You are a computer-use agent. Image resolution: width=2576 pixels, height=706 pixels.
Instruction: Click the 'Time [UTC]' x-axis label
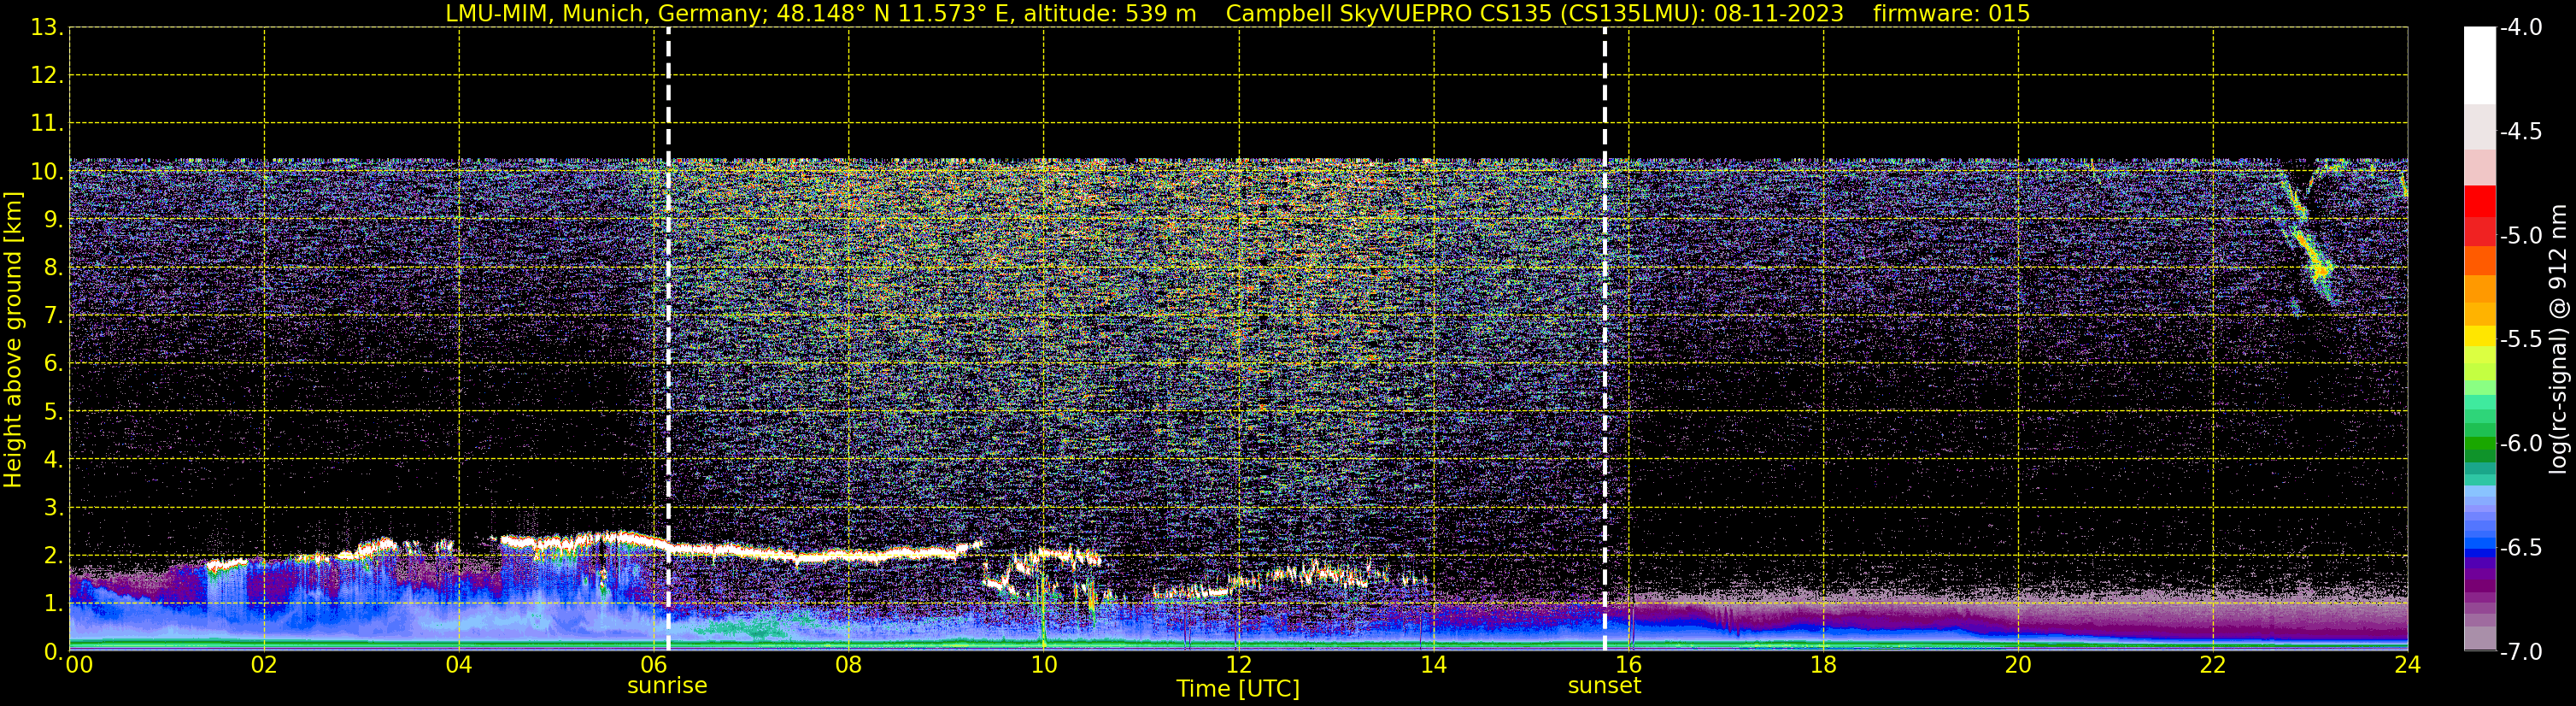coord(1238,689)
